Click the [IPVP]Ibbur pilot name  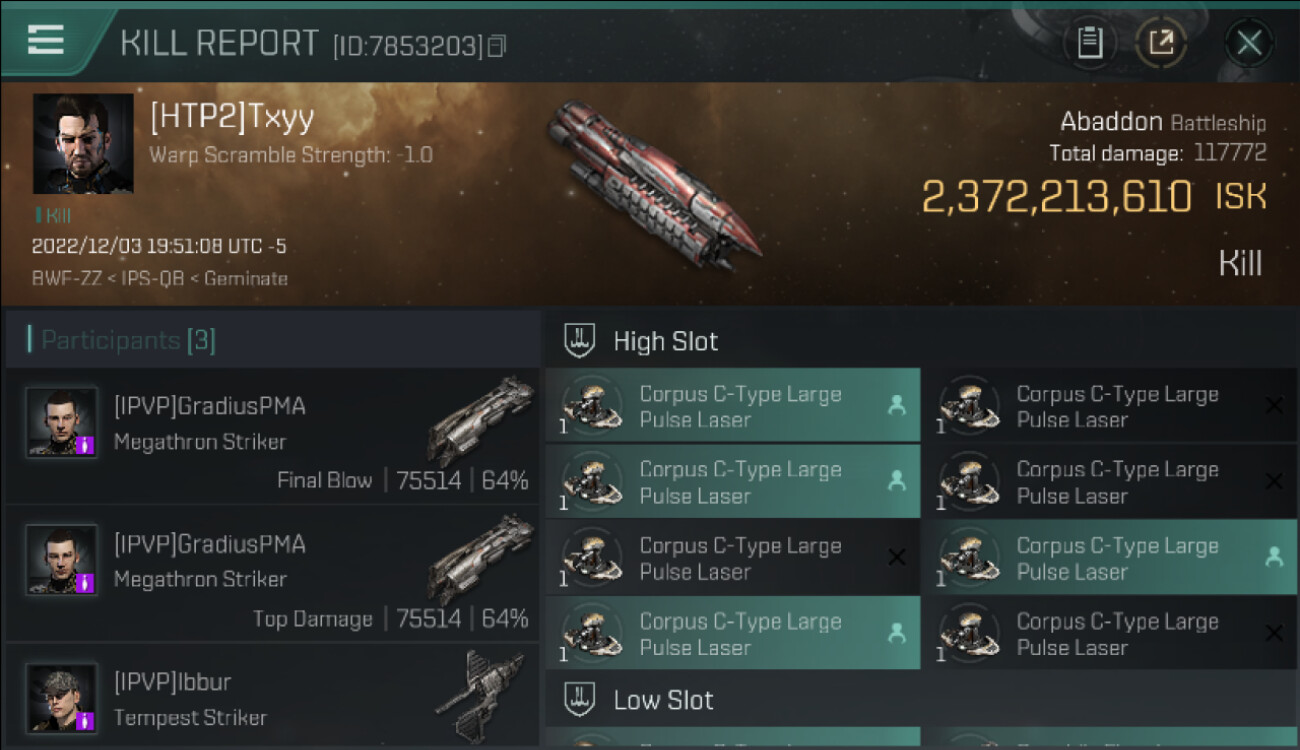point(172,682)
